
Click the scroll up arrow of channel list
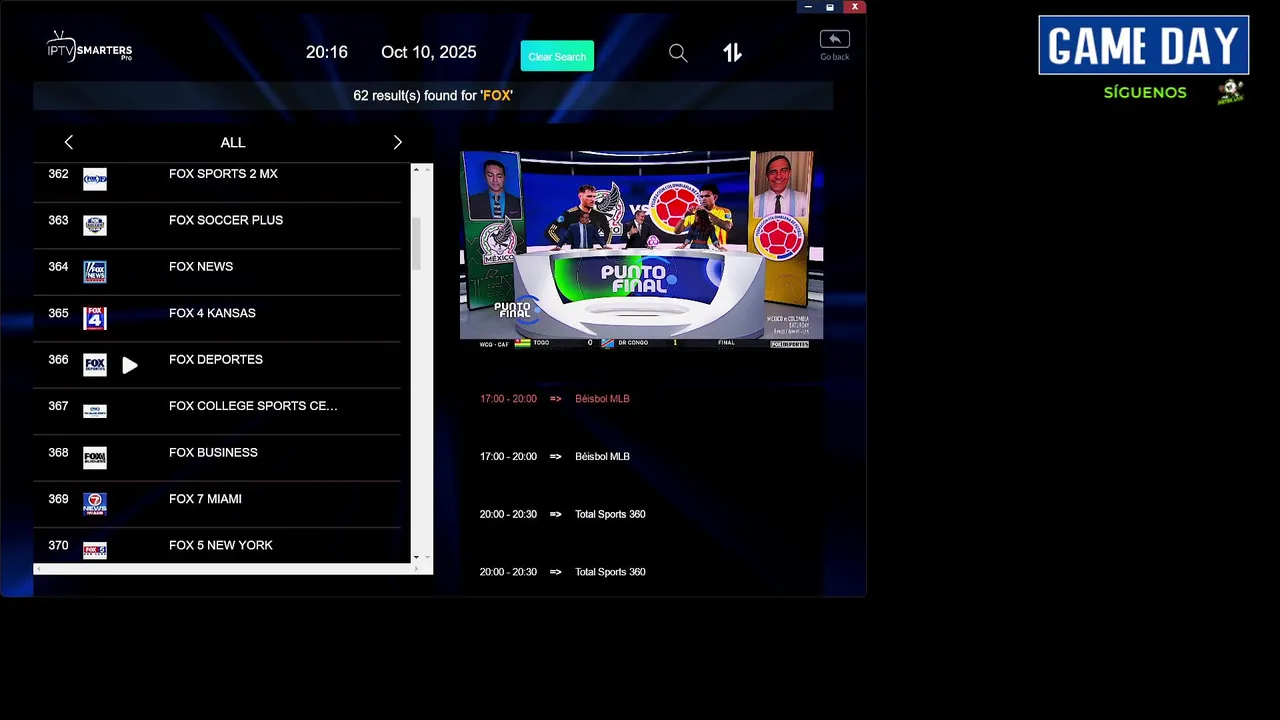coord(416,170)
